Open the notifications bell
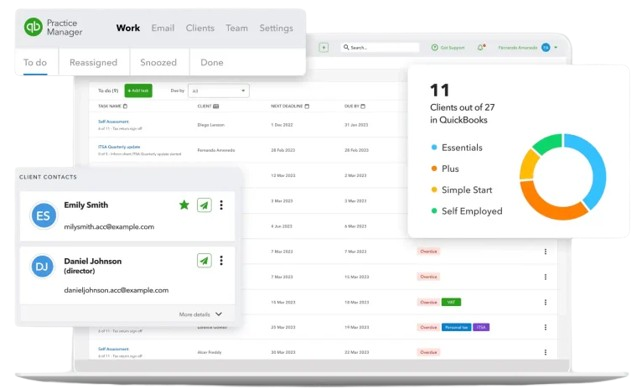Screen dimensions: 642x389 coord(481,47)
